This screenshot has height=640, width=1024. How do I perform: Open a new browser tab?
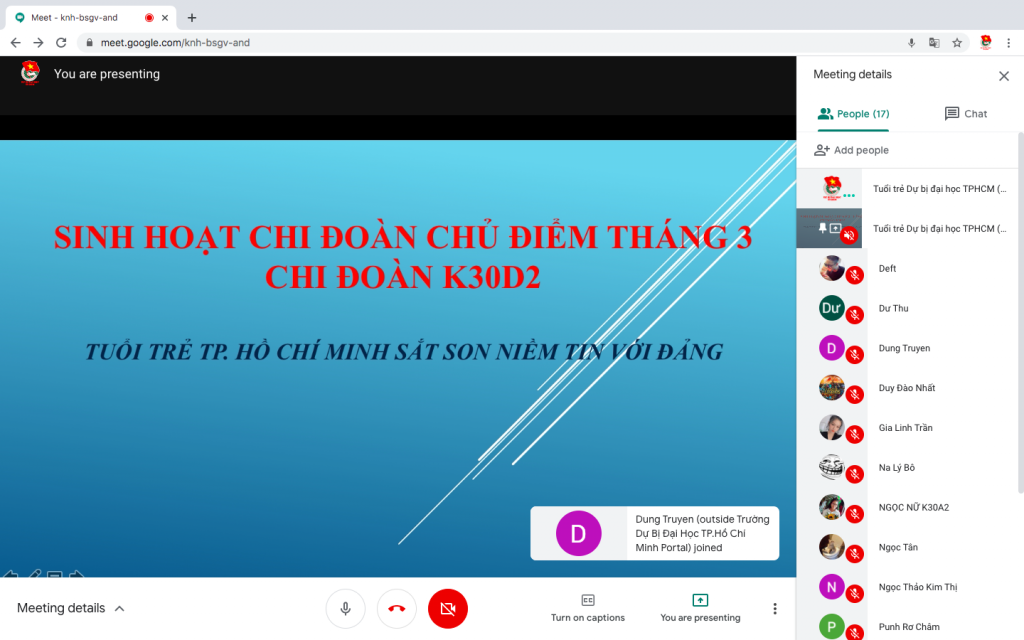(x=191, y=18)
